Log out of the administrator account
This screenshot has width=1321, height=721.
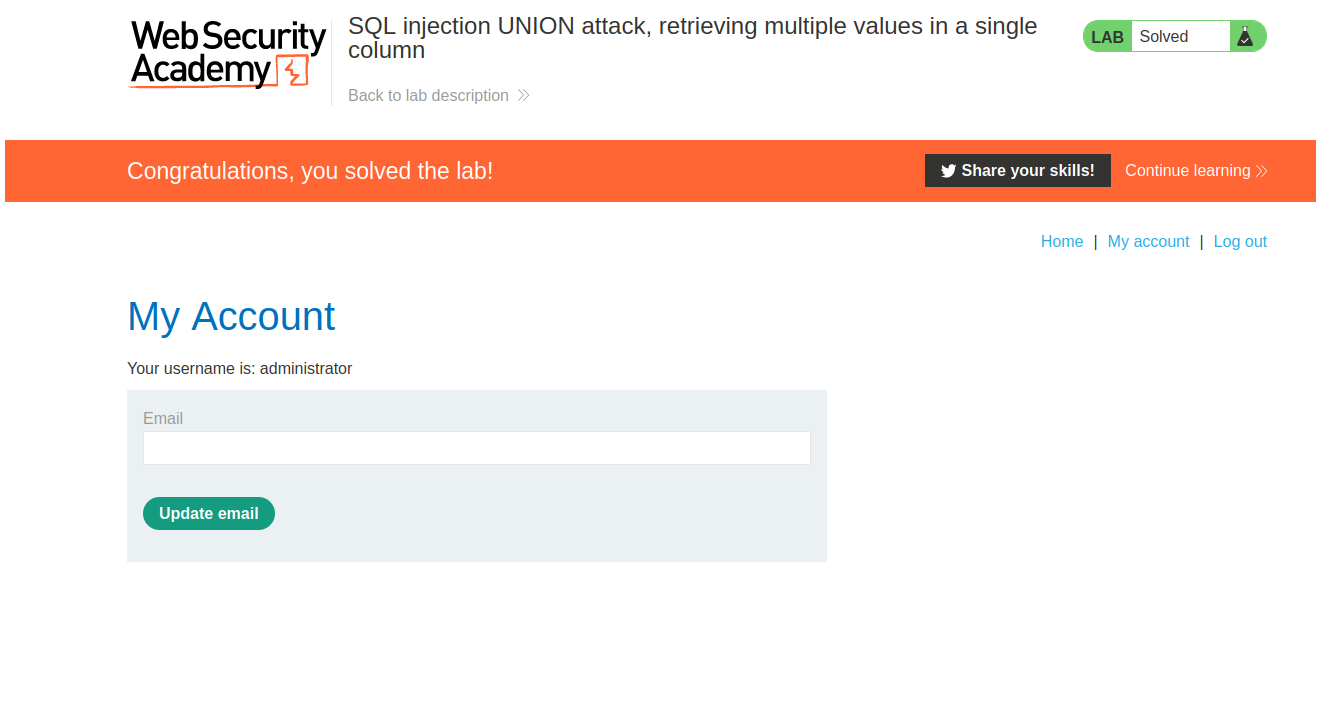point(1240,242)
